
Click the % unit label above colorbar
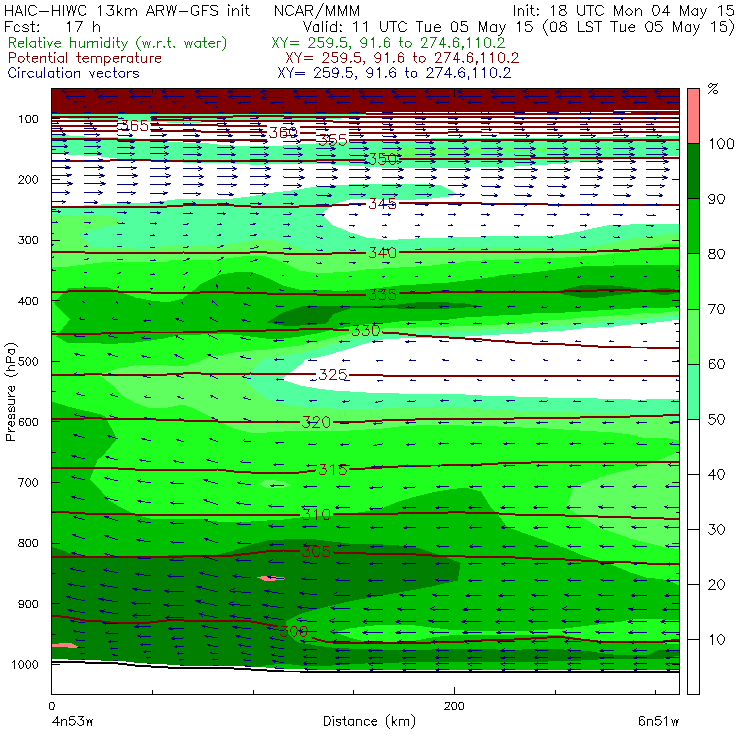713,89
